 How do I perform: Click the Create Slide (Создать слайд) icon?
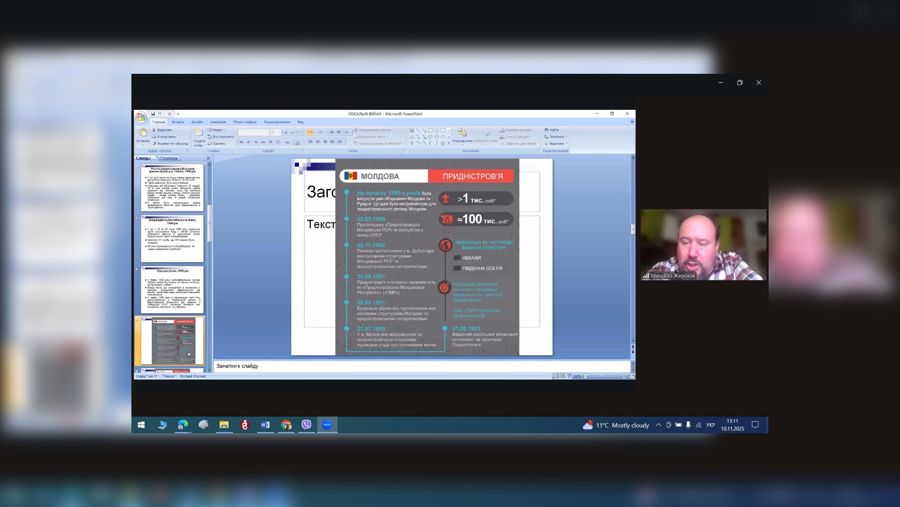point(198,134)
